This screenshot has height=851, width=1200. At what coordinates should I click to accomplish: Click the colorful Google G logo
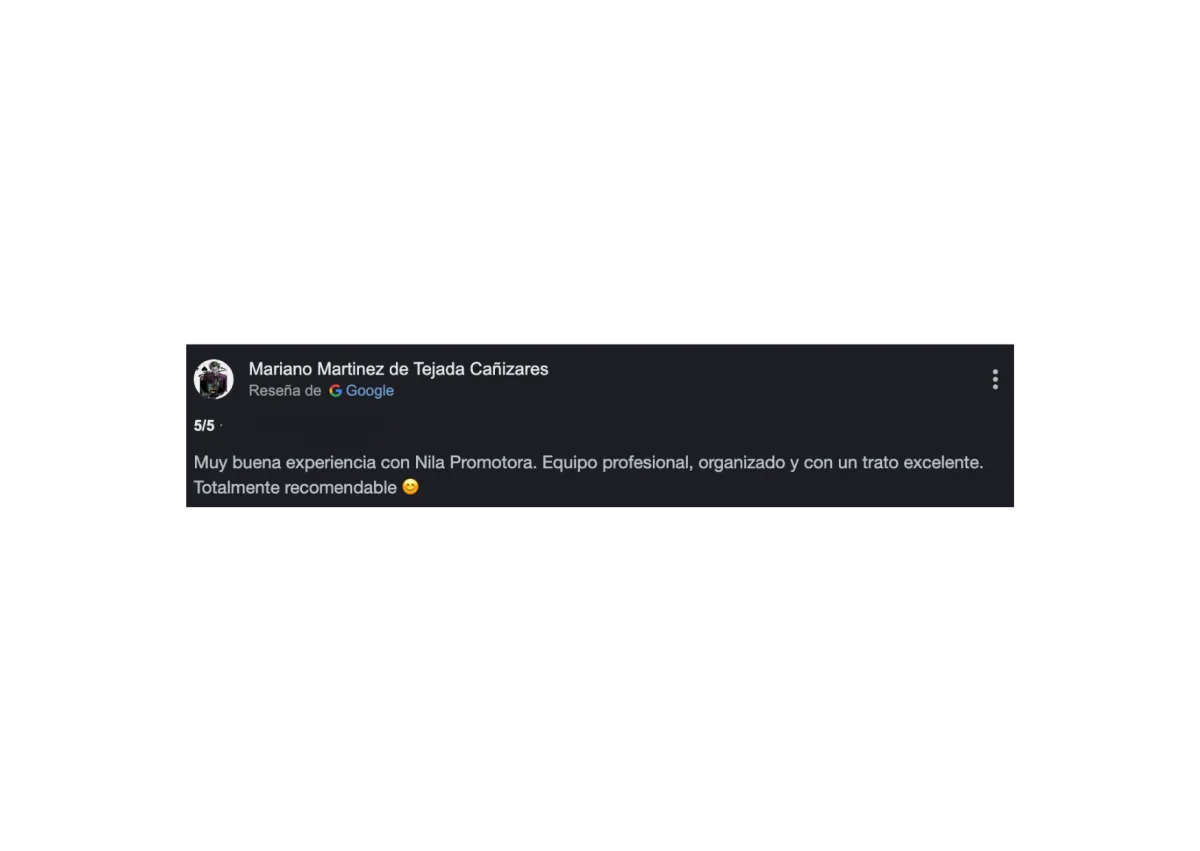click(x=335, y=391)
